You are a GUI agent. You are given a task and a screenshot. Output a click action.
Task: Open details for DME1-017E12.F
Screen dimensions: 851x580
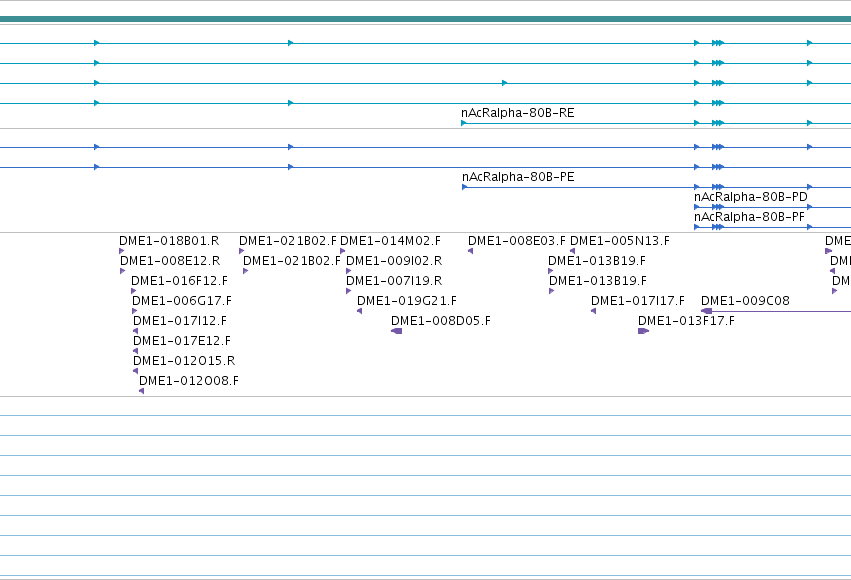pos(182,341)
